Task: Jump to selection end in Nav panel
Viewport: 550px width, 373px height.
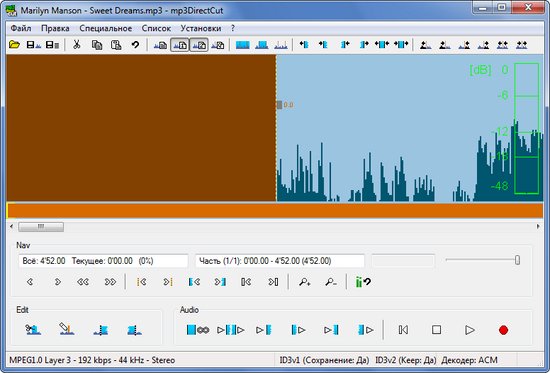Action: [x=220, y=281]
